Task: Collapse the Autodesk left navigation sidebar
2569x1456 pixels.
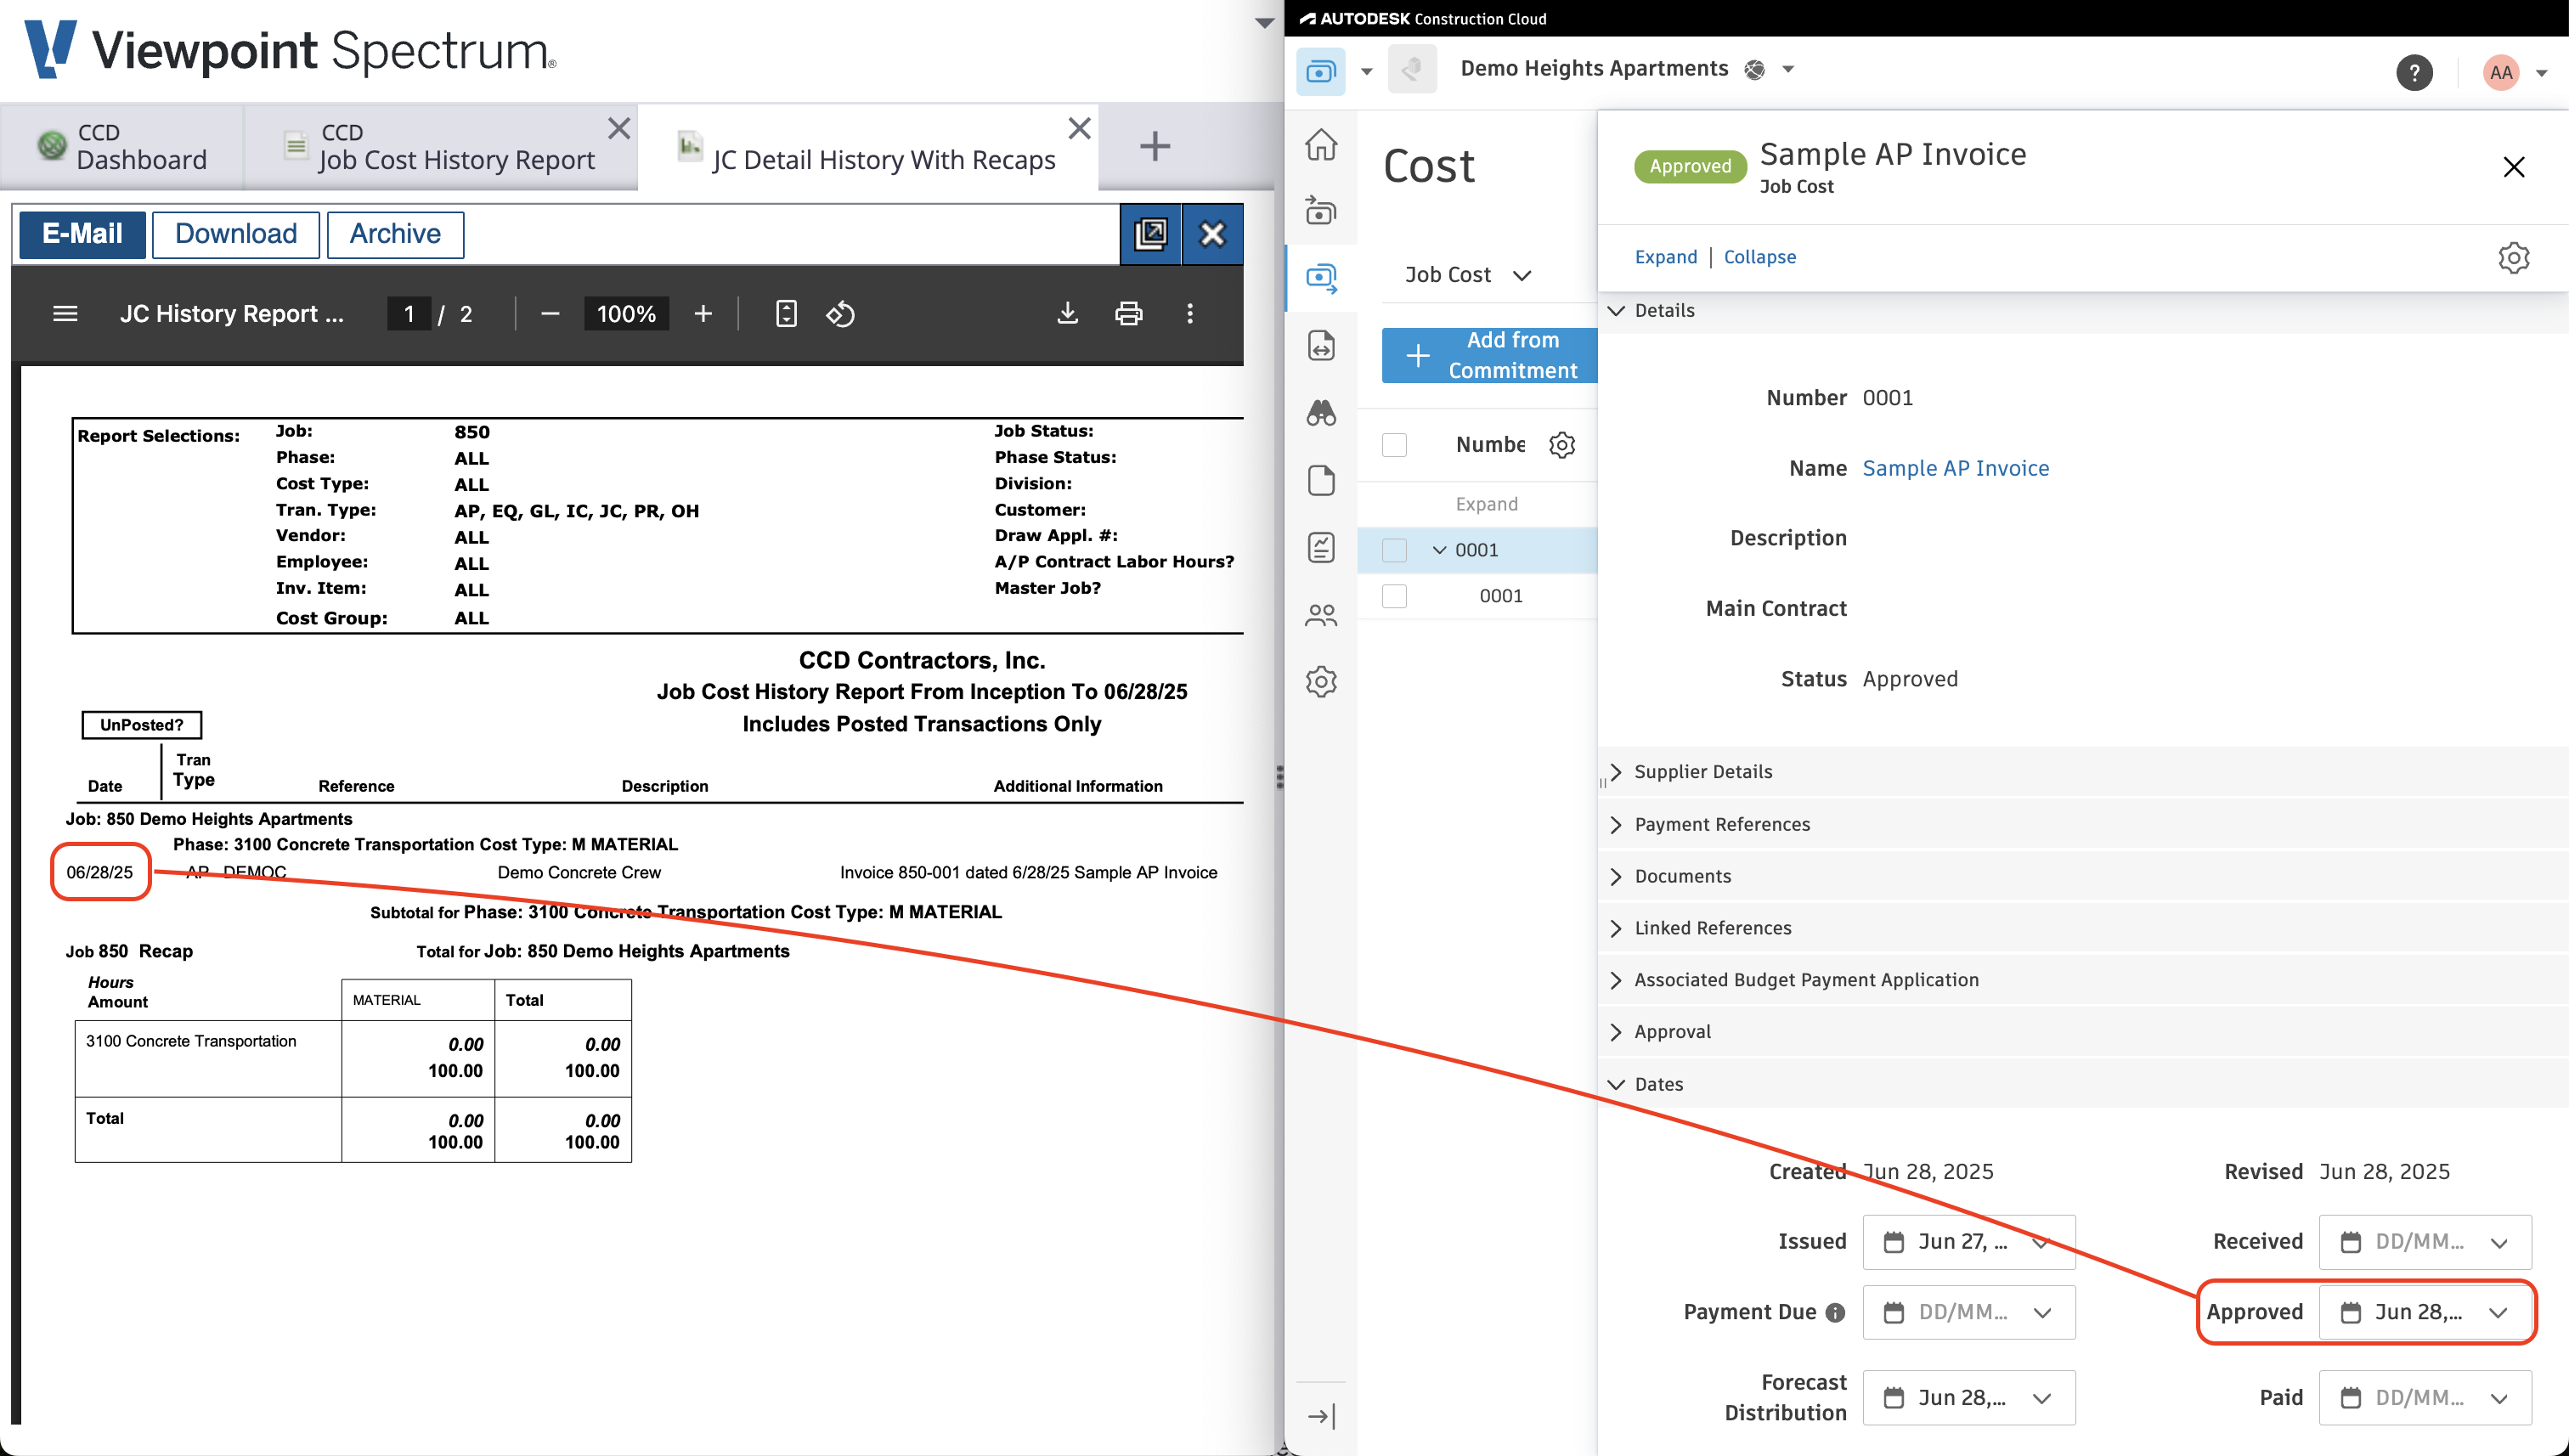Action: (1321, 1416)
